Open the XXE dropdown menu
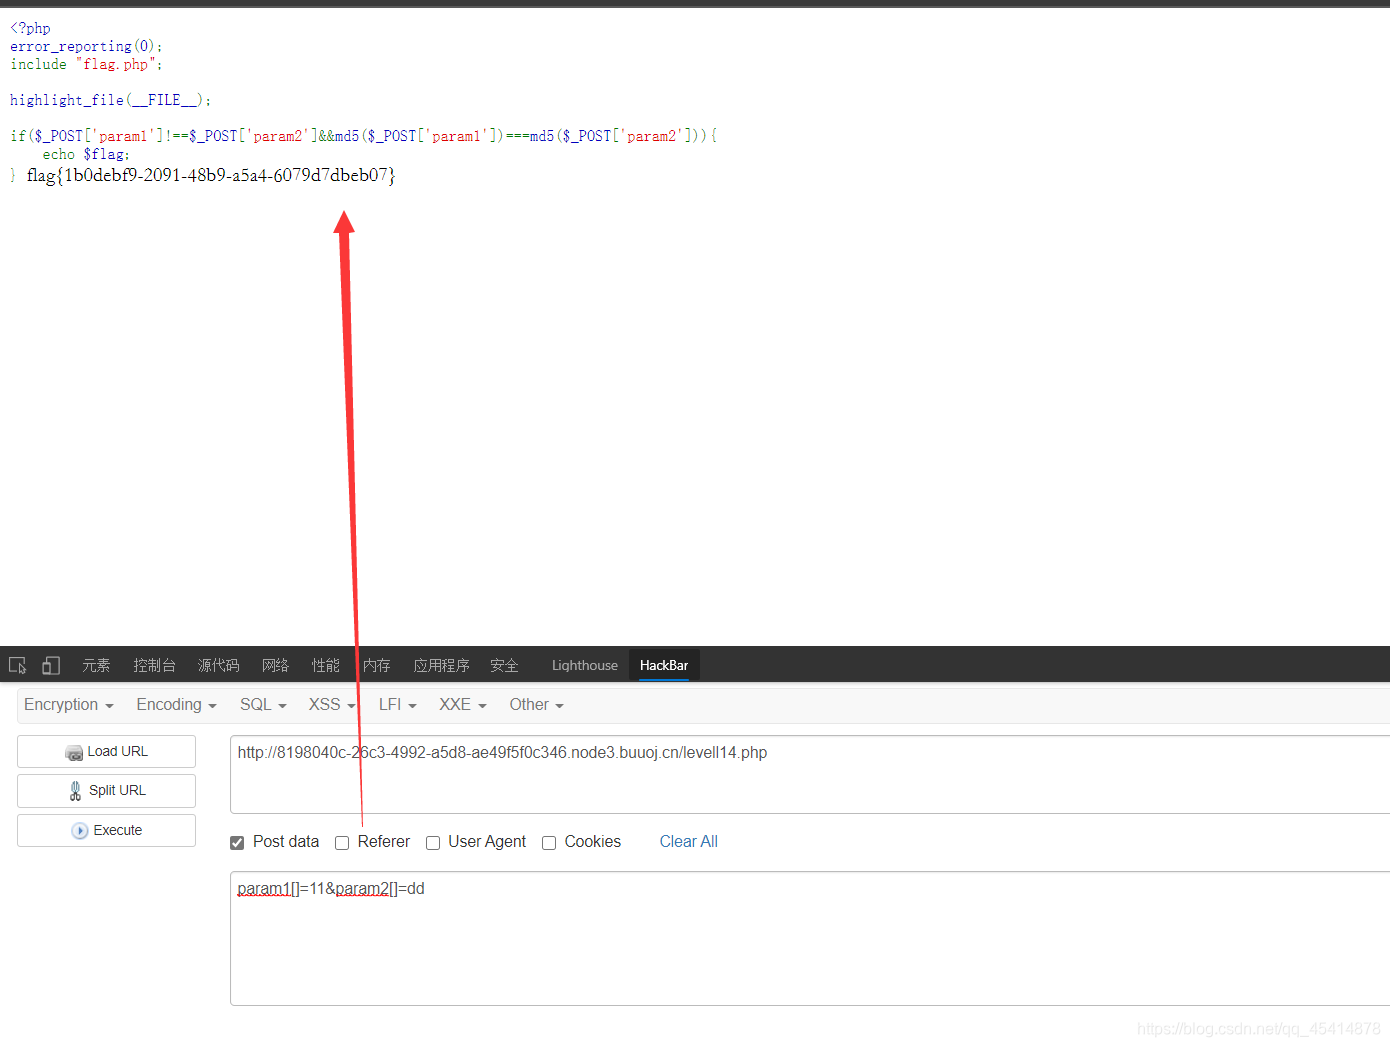This screenshot has height=1047, width=1390. pyautogui.click(x=463, y=705)
